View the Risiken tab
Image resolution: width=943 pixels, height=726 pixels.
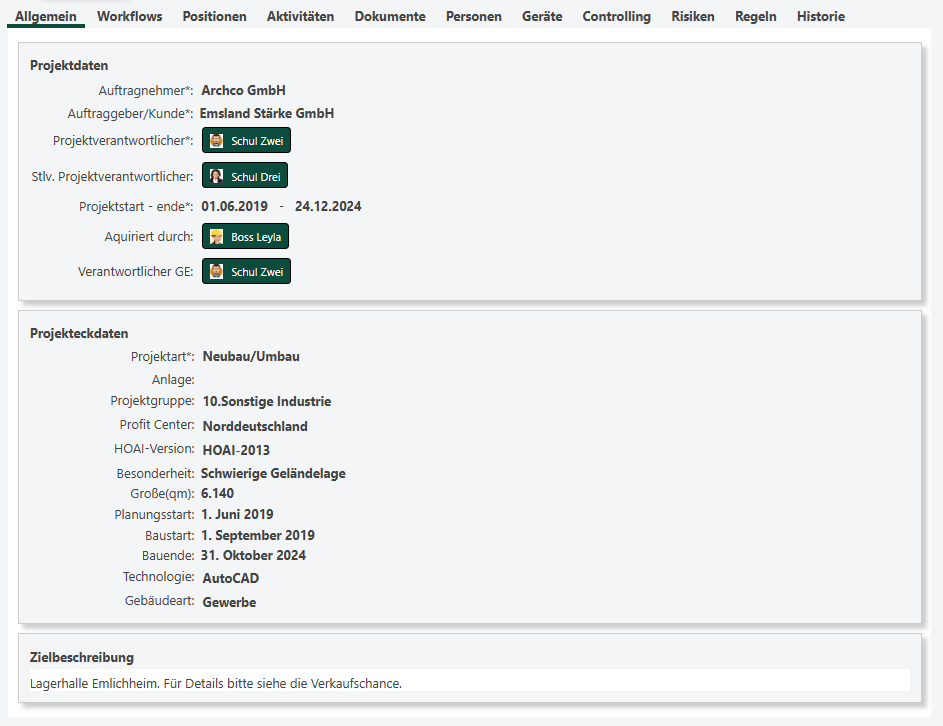(x=693, y=17)
